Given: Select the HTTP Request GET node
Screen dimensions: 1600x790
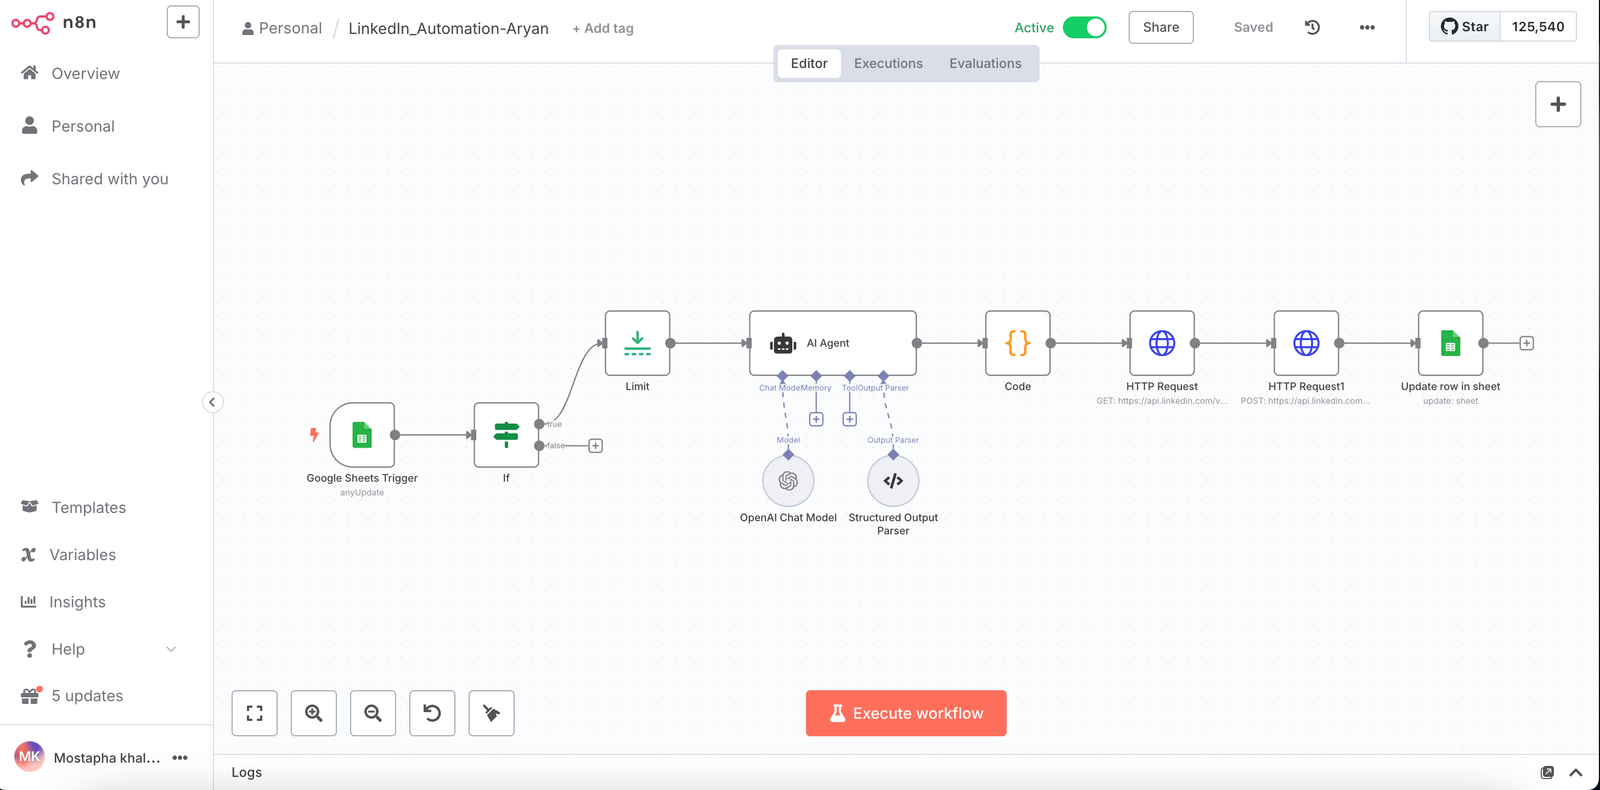Looking at the screenshot, I should [1162, 343].
